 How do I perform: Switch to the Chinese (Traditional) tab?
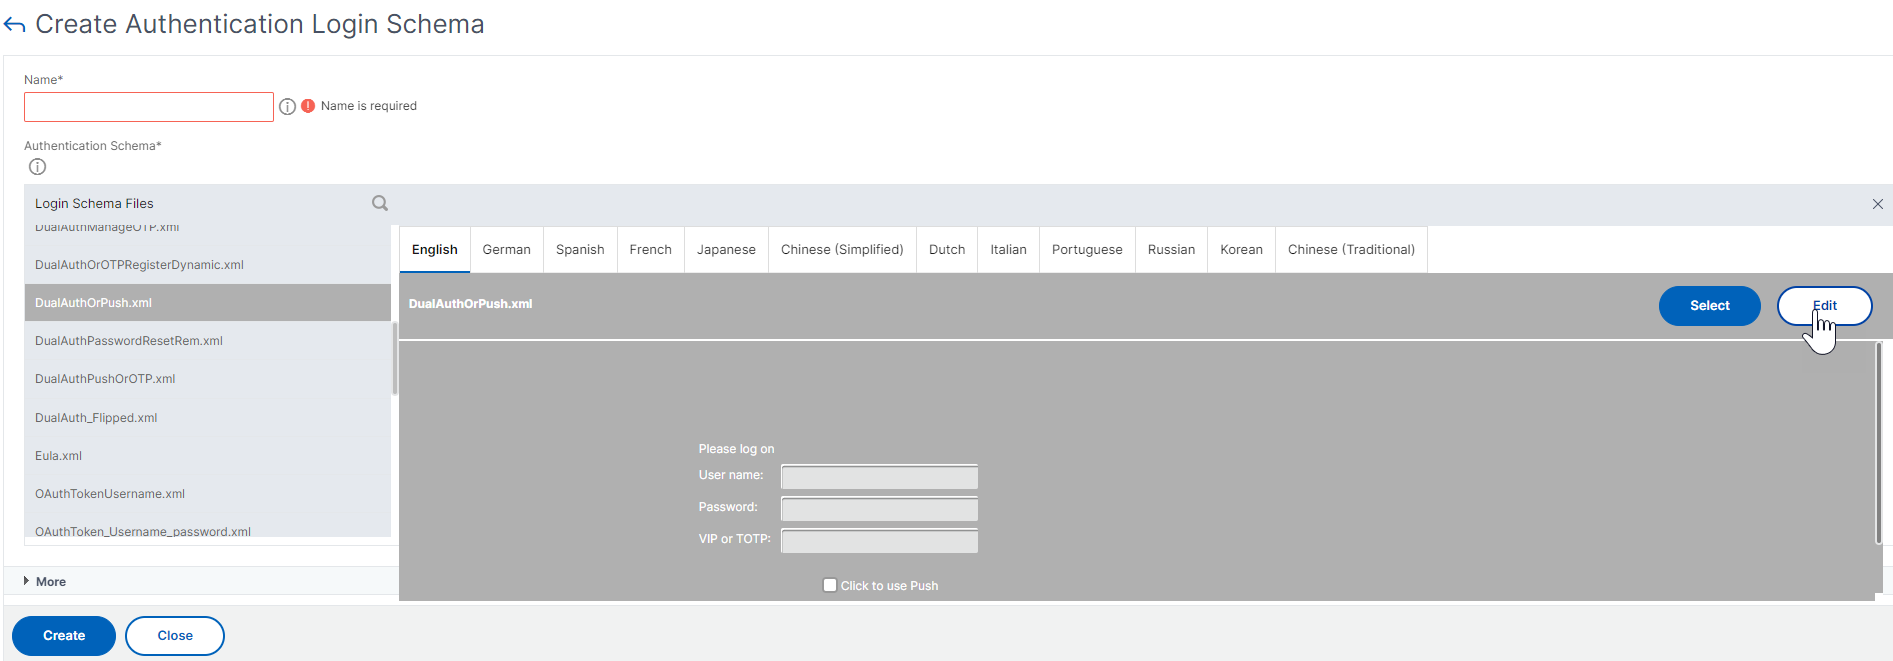click(1351, 249)
